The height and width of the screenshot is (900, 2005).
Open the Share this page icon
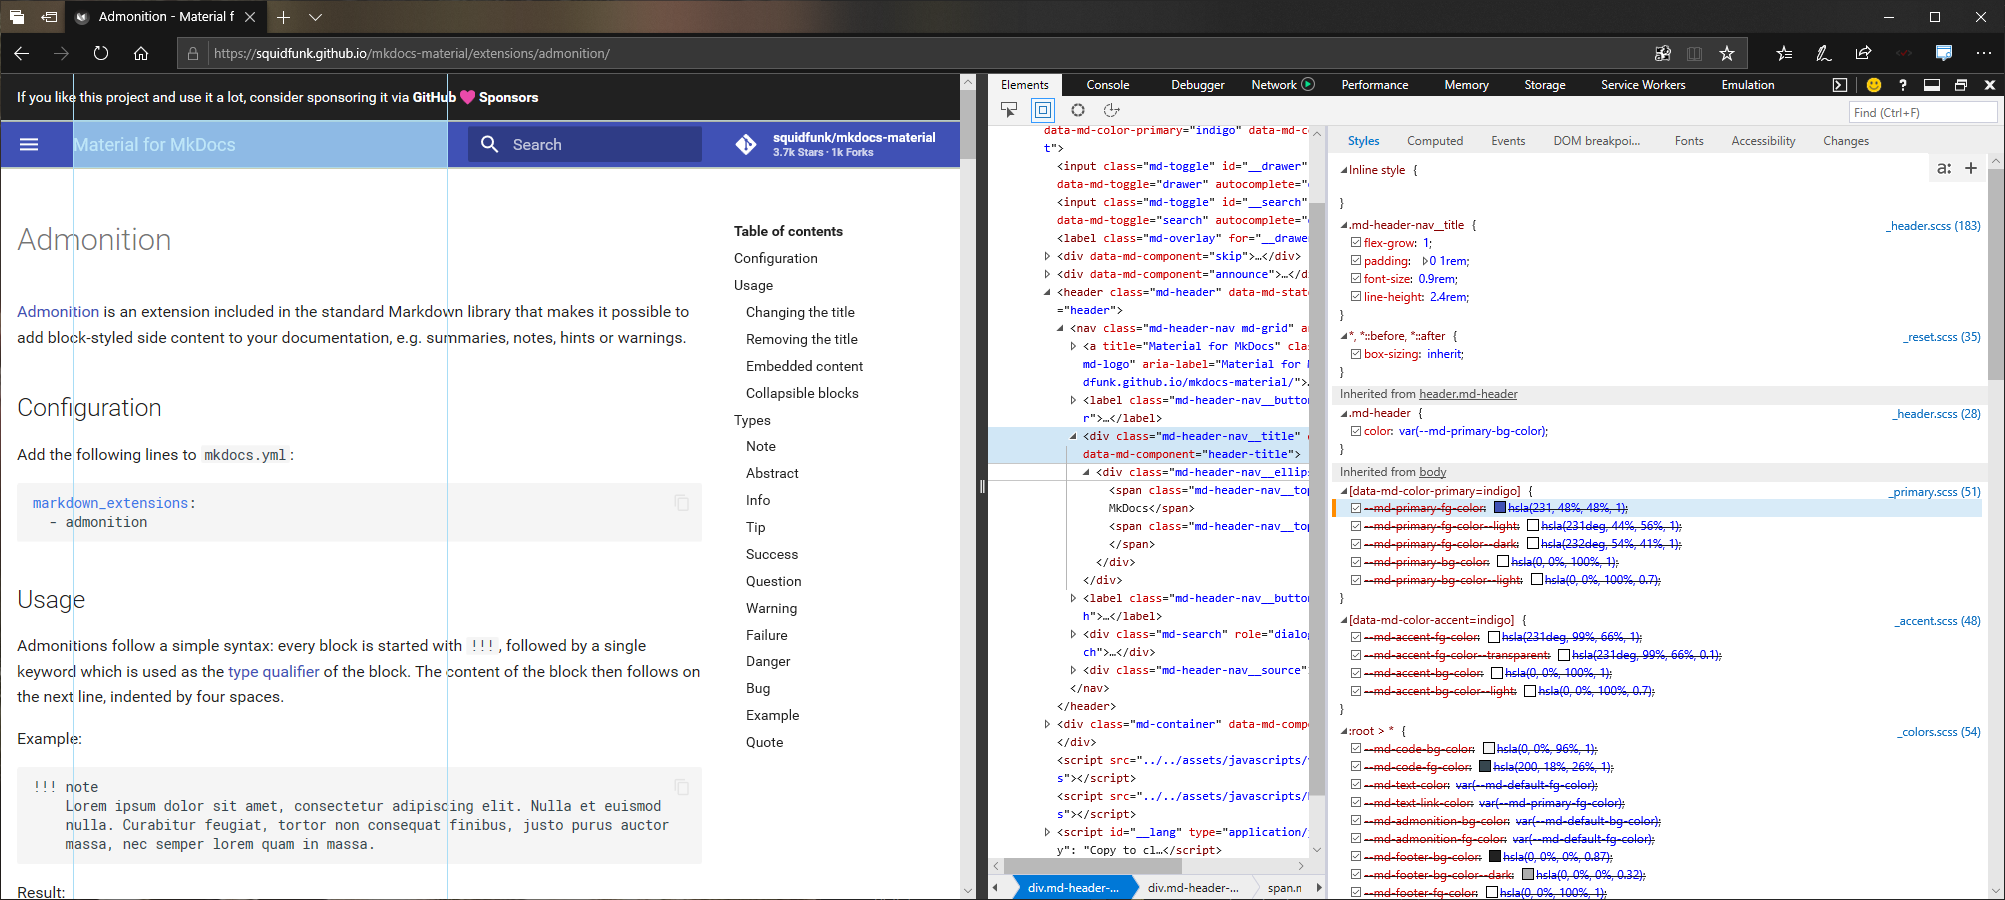[1863, 53]
